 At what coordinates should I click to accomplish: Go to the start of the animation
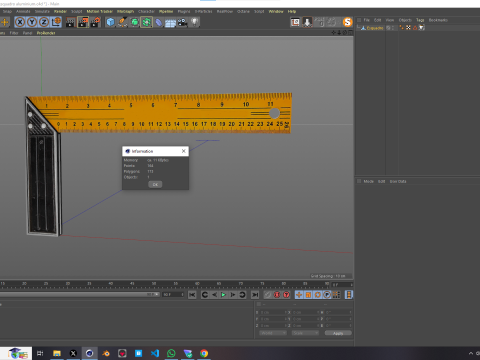(192, 295)
